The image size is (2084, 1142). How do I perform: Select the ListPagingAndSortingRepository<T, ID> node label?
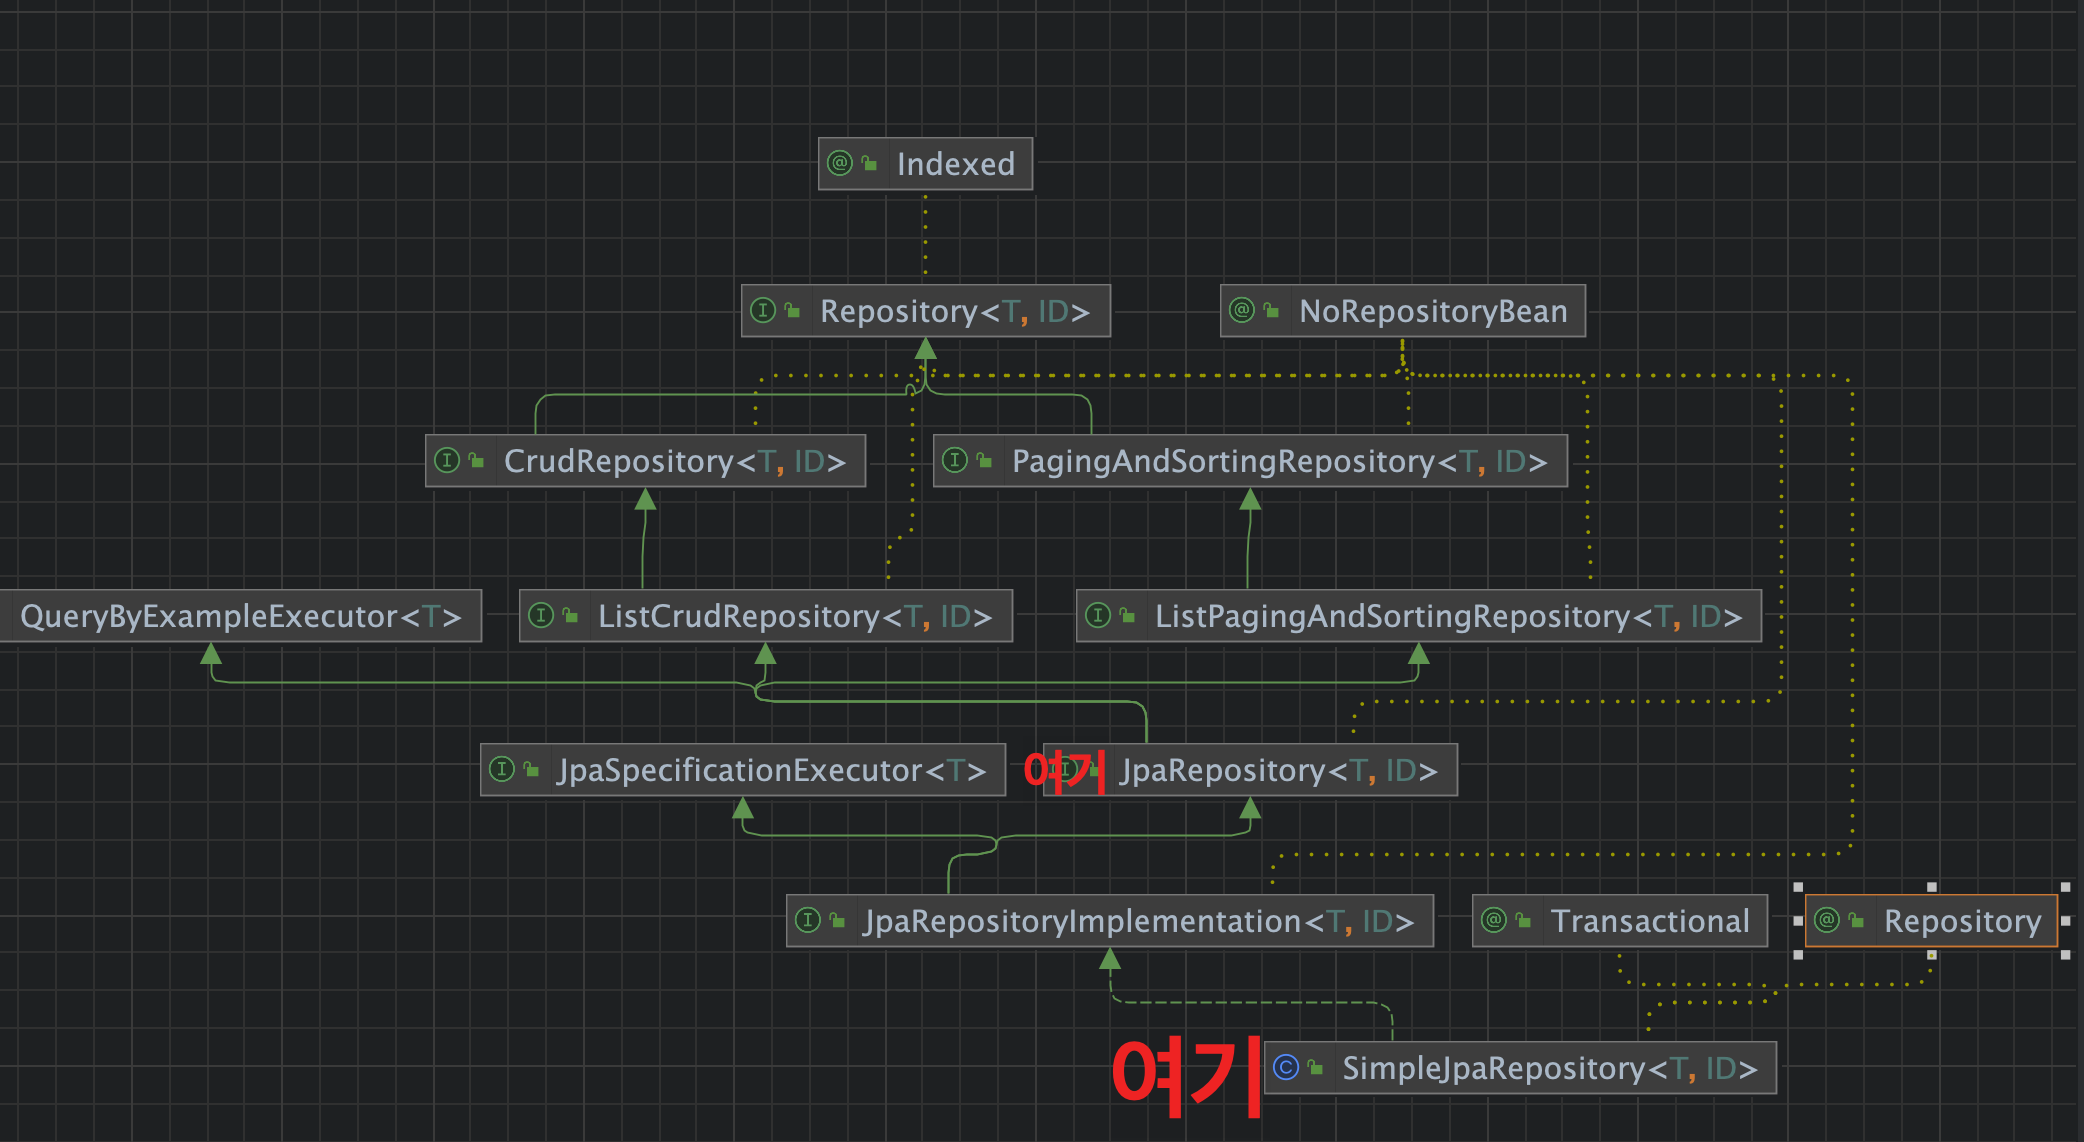[1447, 616]
